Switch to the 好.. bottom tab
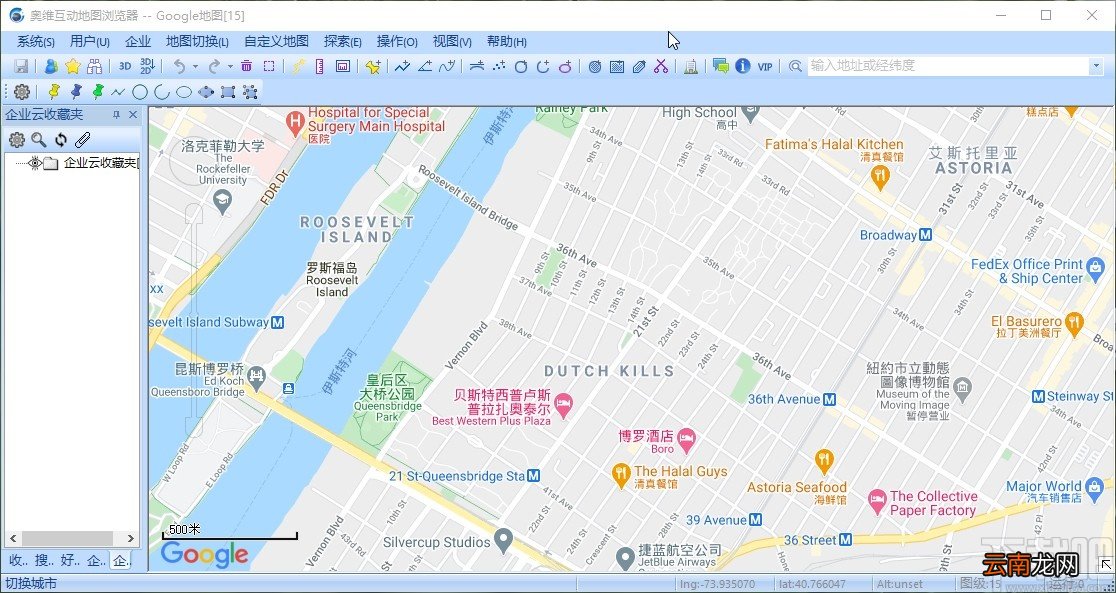This screenshot has width=1116, height=593. 70,561
